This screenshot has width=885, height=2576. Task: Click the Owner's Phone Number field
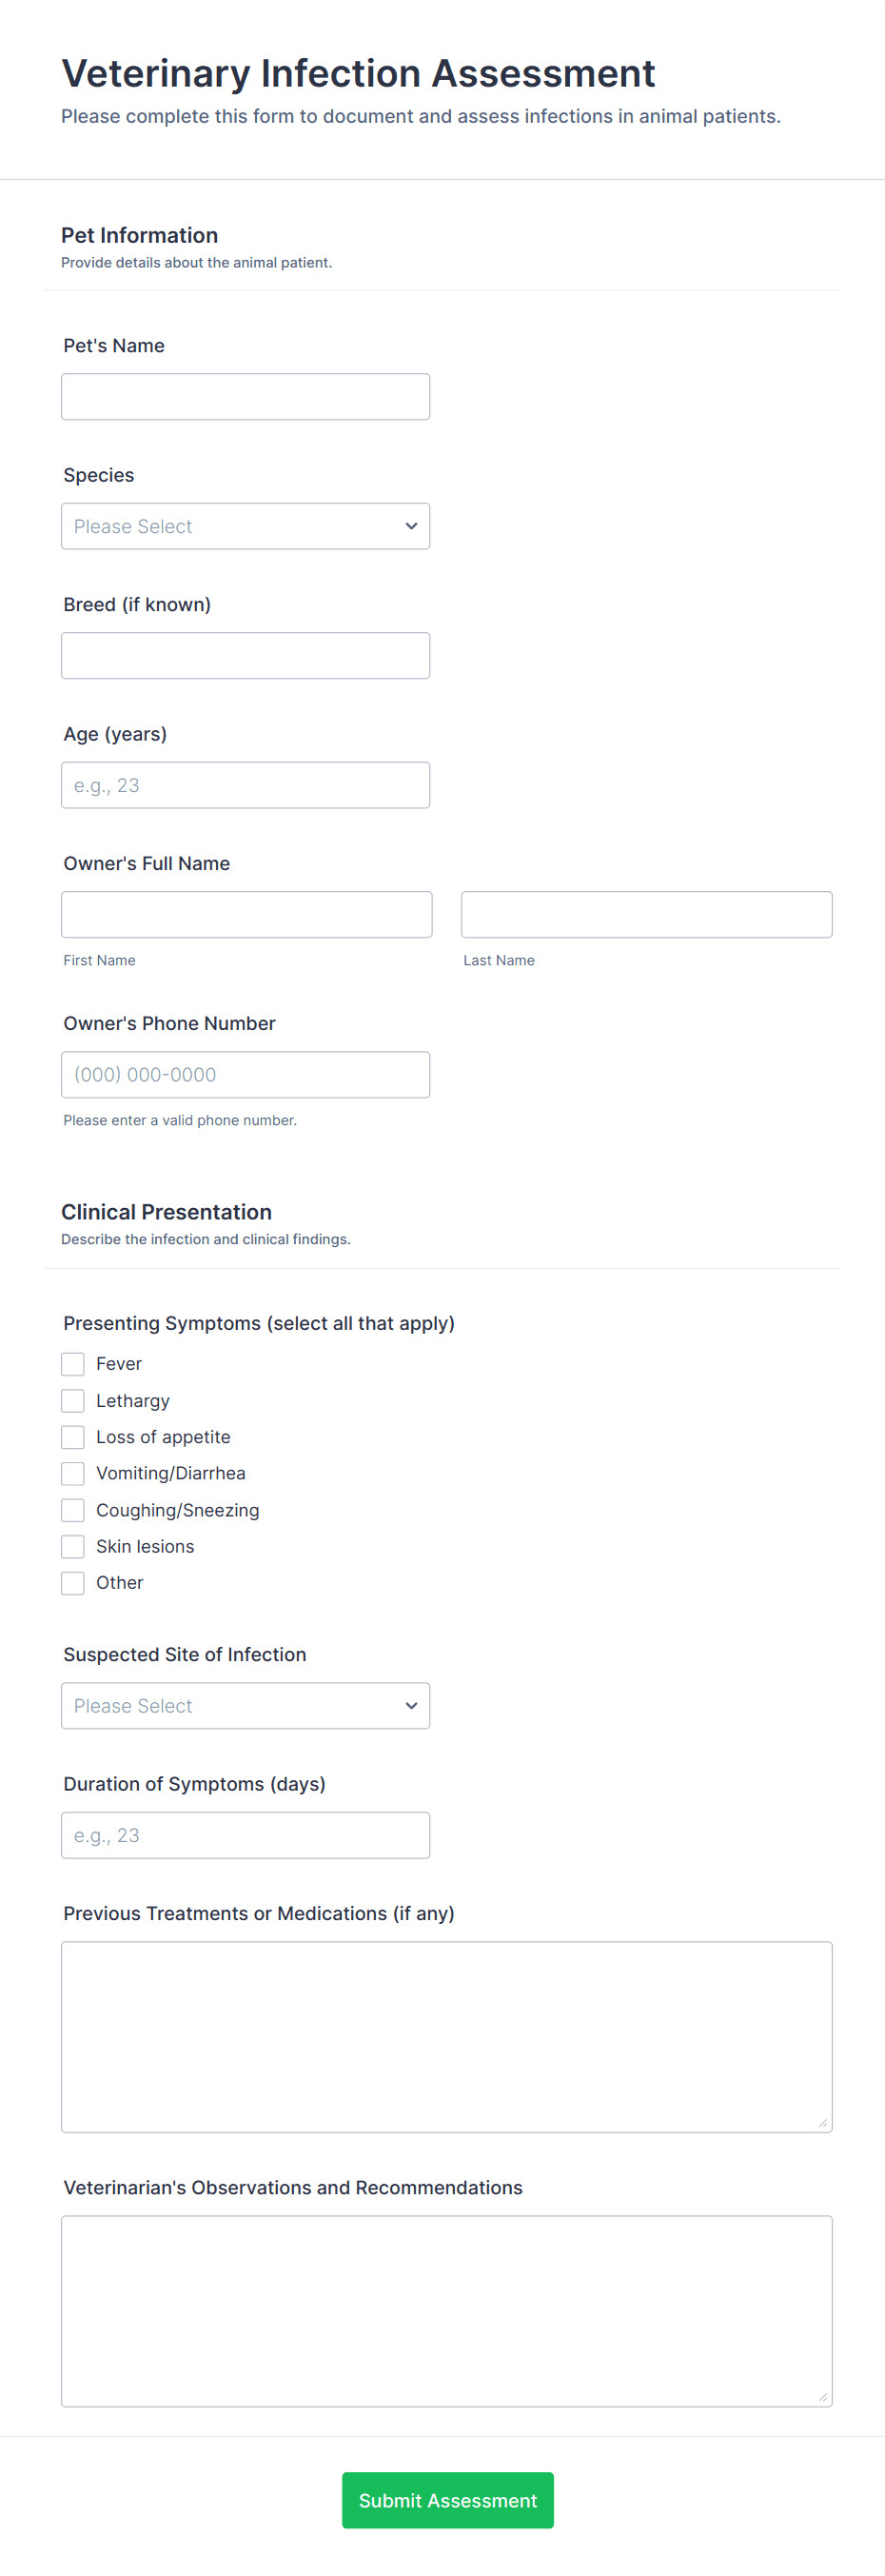click(245, 1074)
